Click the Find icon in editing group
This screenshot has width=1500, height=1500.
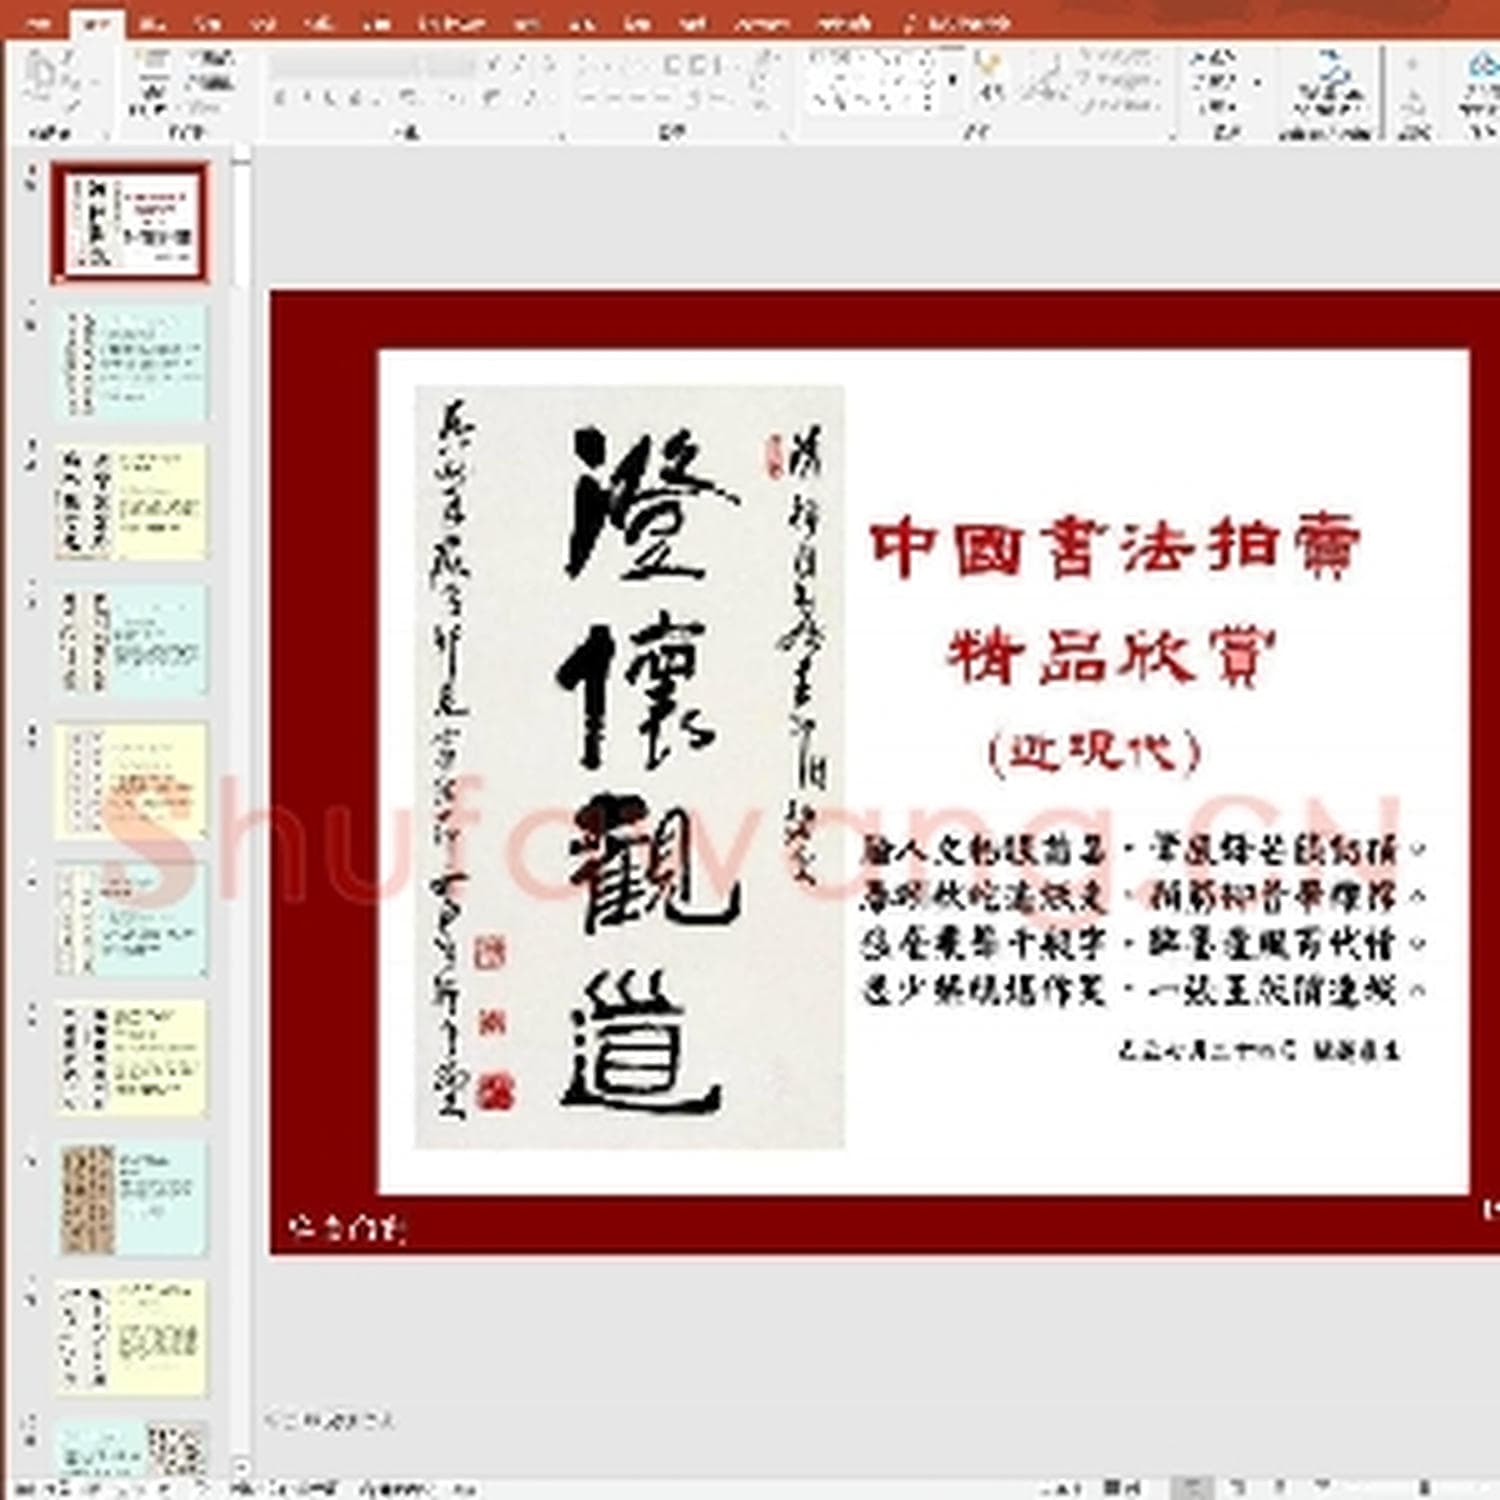coord(1214,59)
